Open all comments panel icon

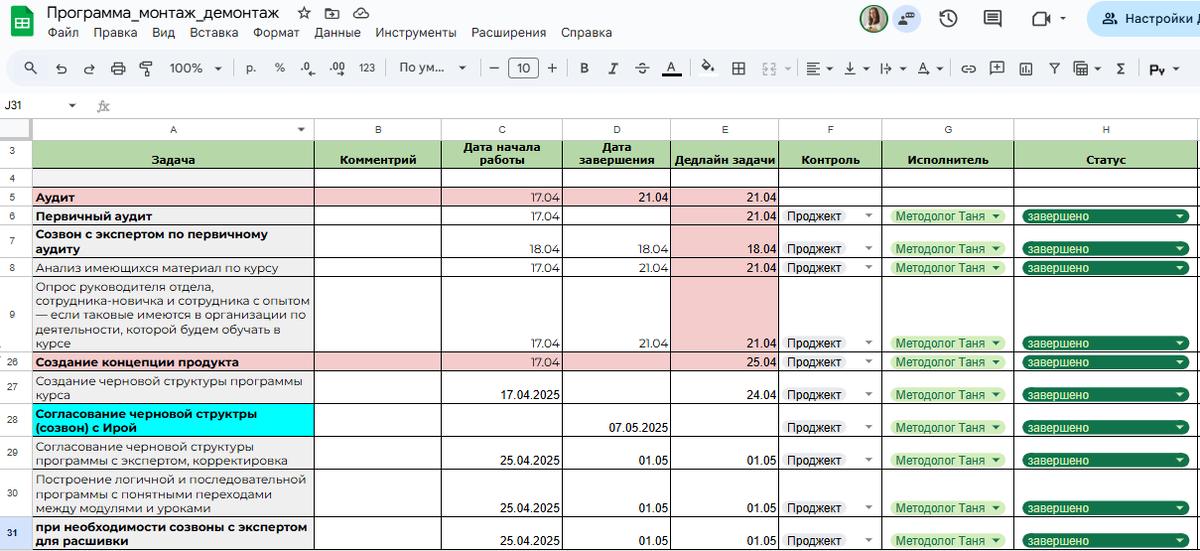[x=993, y=18]
